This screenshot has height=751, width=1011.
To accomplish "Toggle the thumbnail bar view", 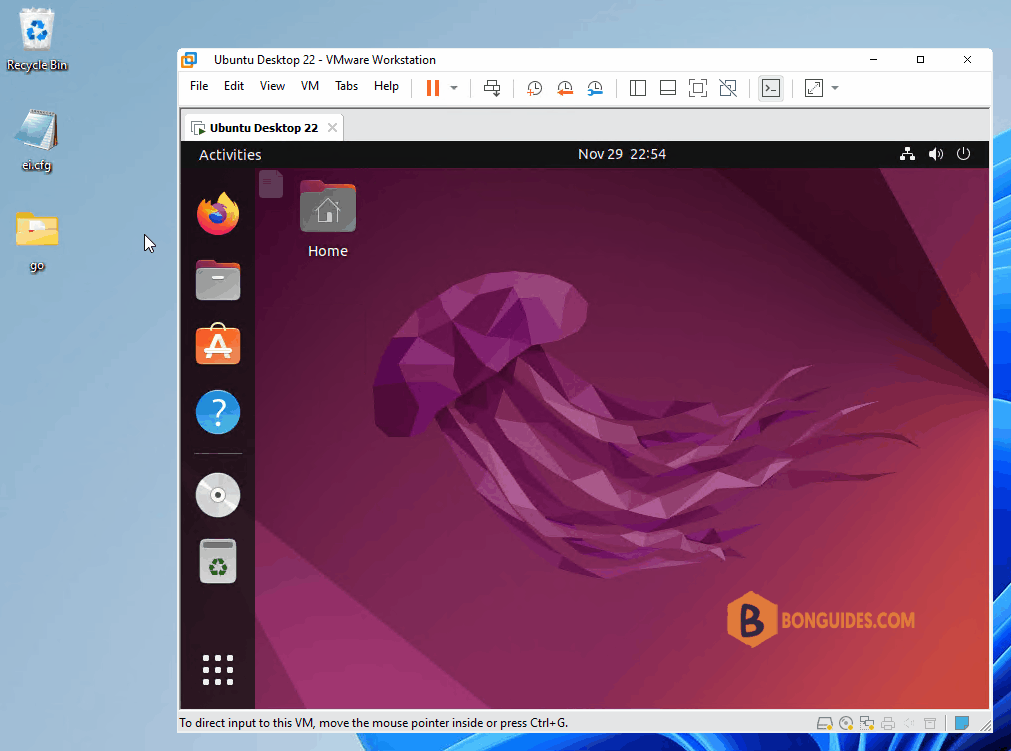I will tap(668, 88).
